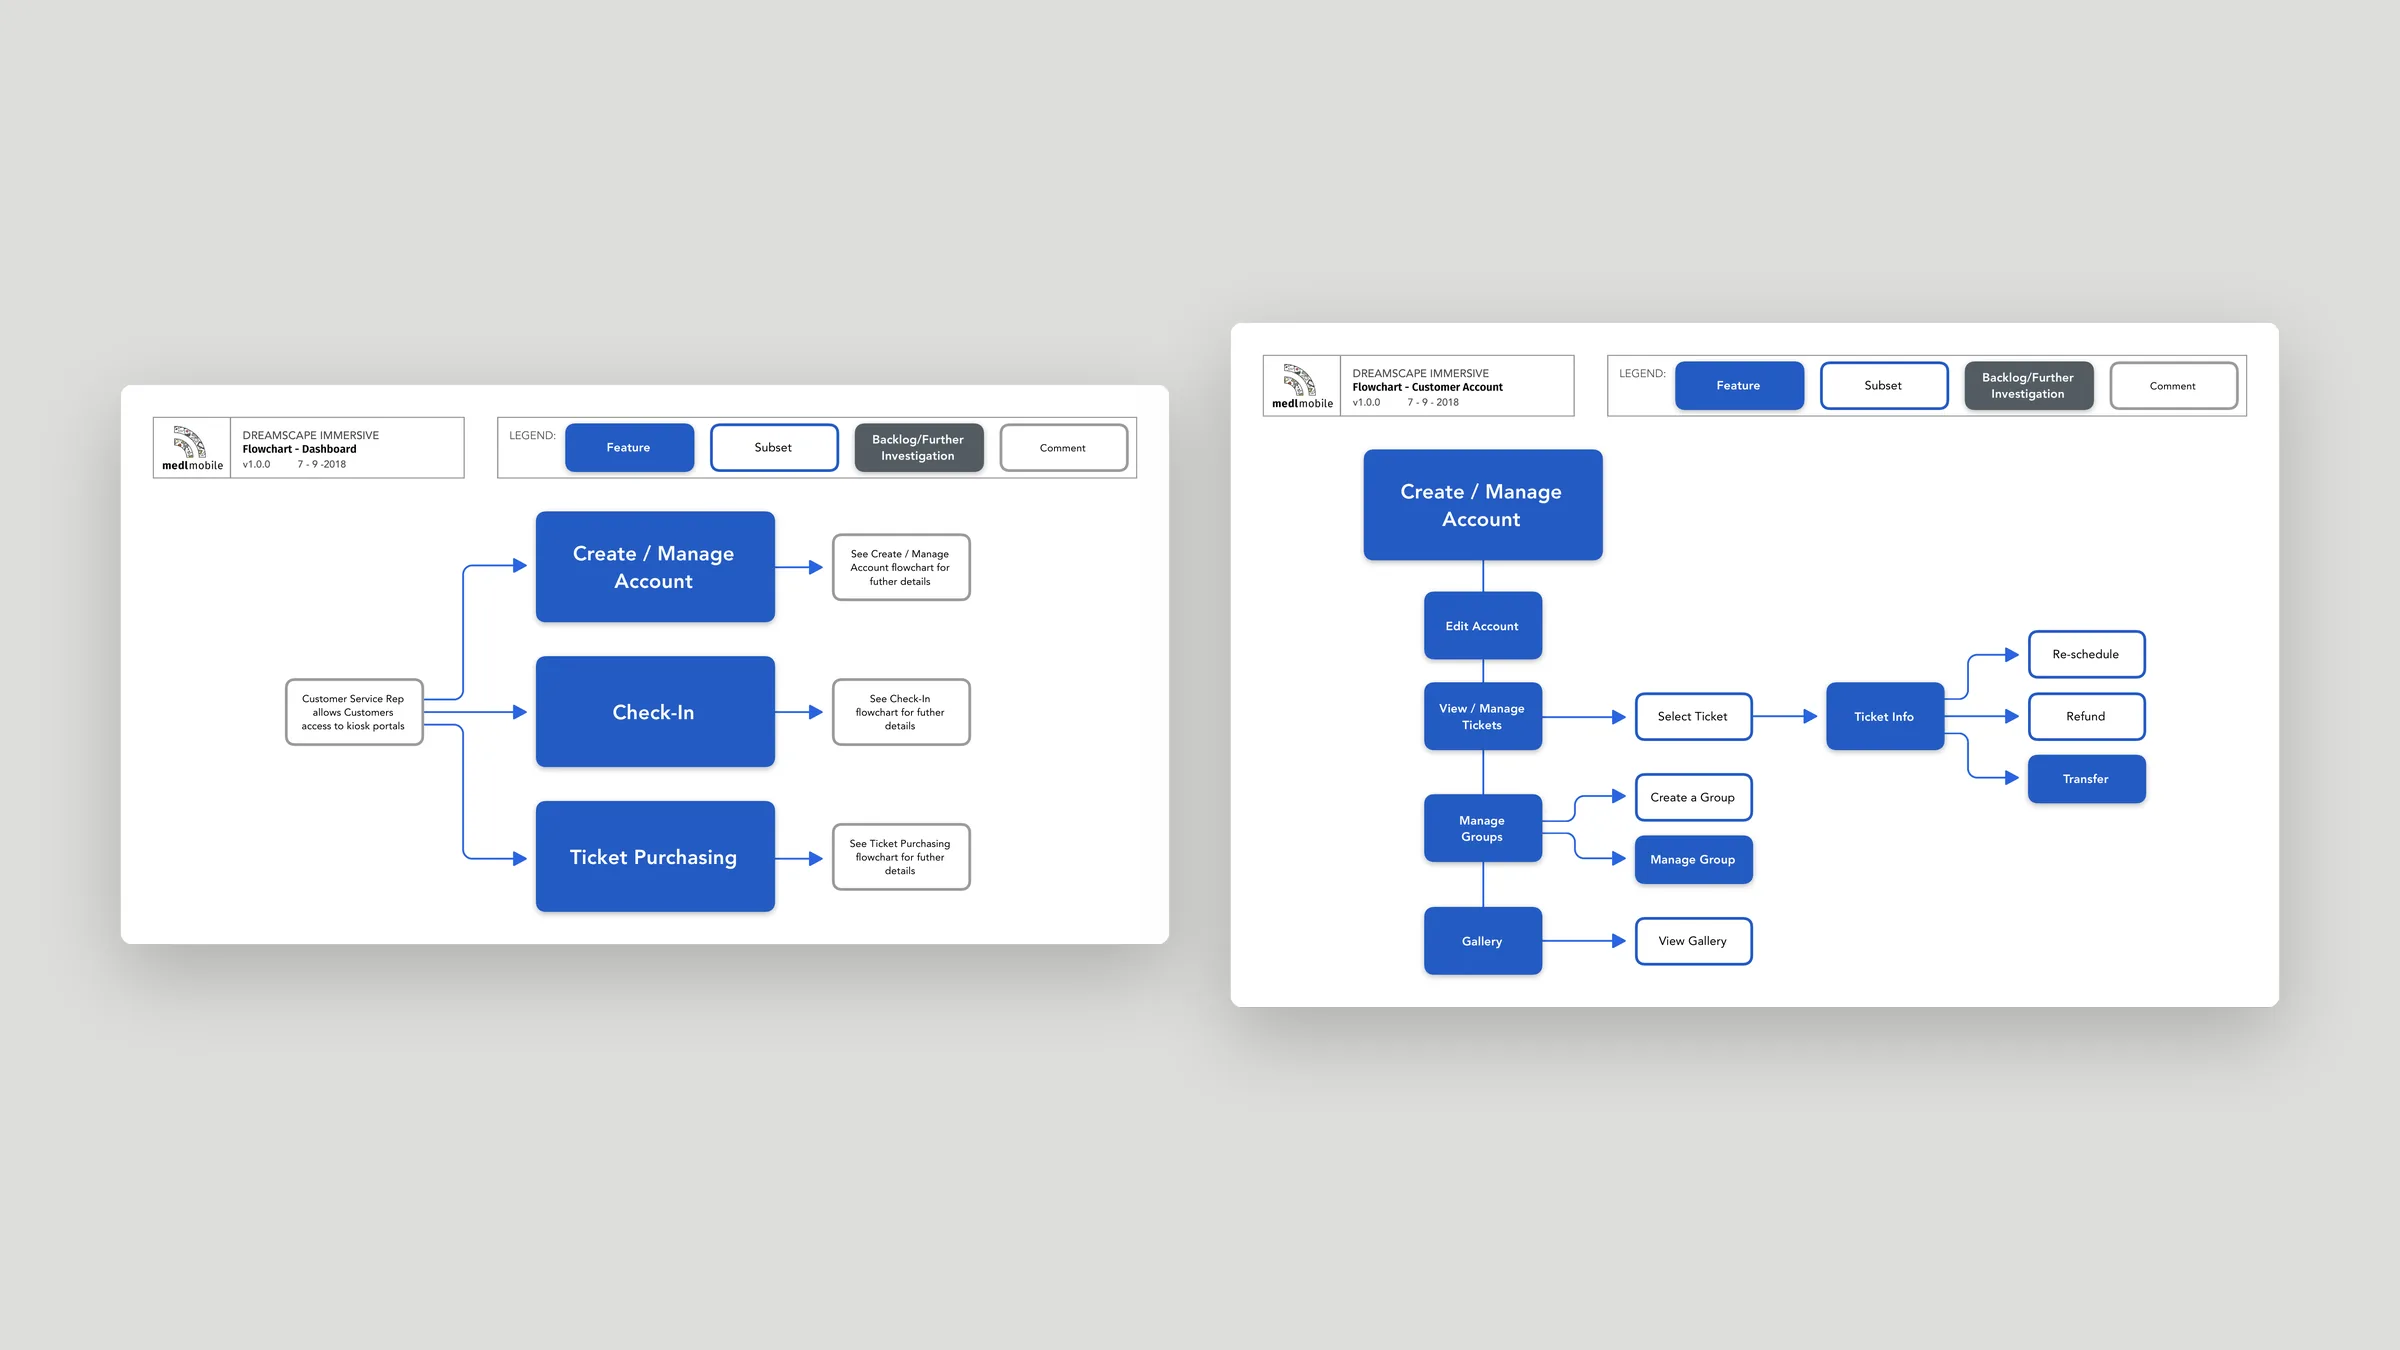Select the Feature legend box in the Dashboard flowchart
Screen dimensions: 2400x1350
(x=629, y=447)
